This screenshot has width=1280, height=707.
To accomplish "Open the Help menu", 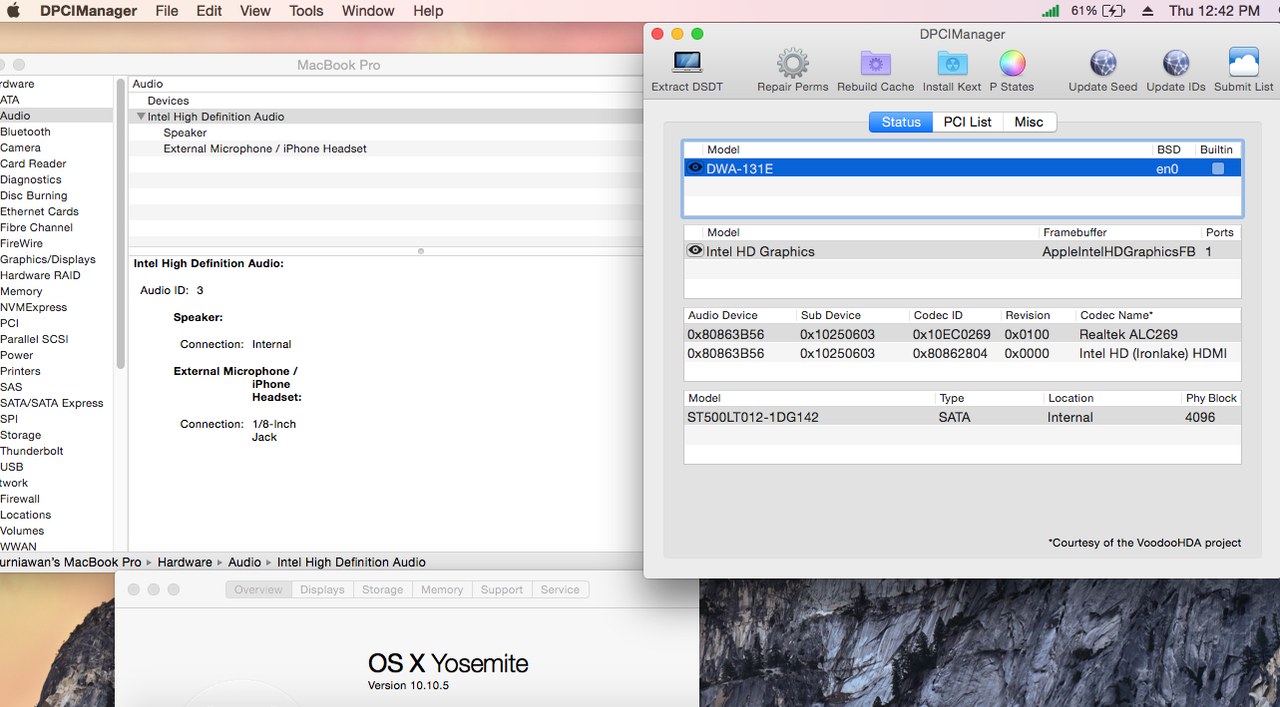I will 428,11.
